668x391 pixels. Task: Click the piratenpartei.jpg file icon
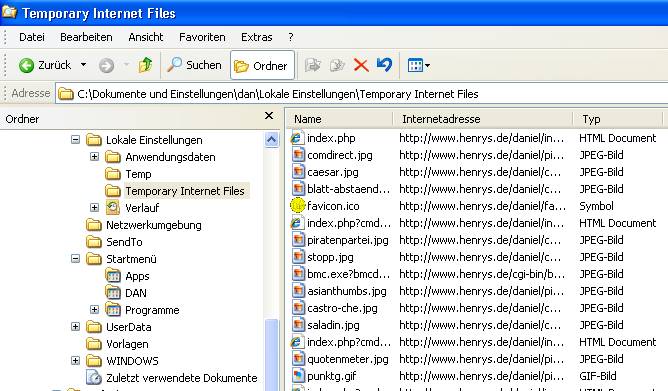pos(298,240)
